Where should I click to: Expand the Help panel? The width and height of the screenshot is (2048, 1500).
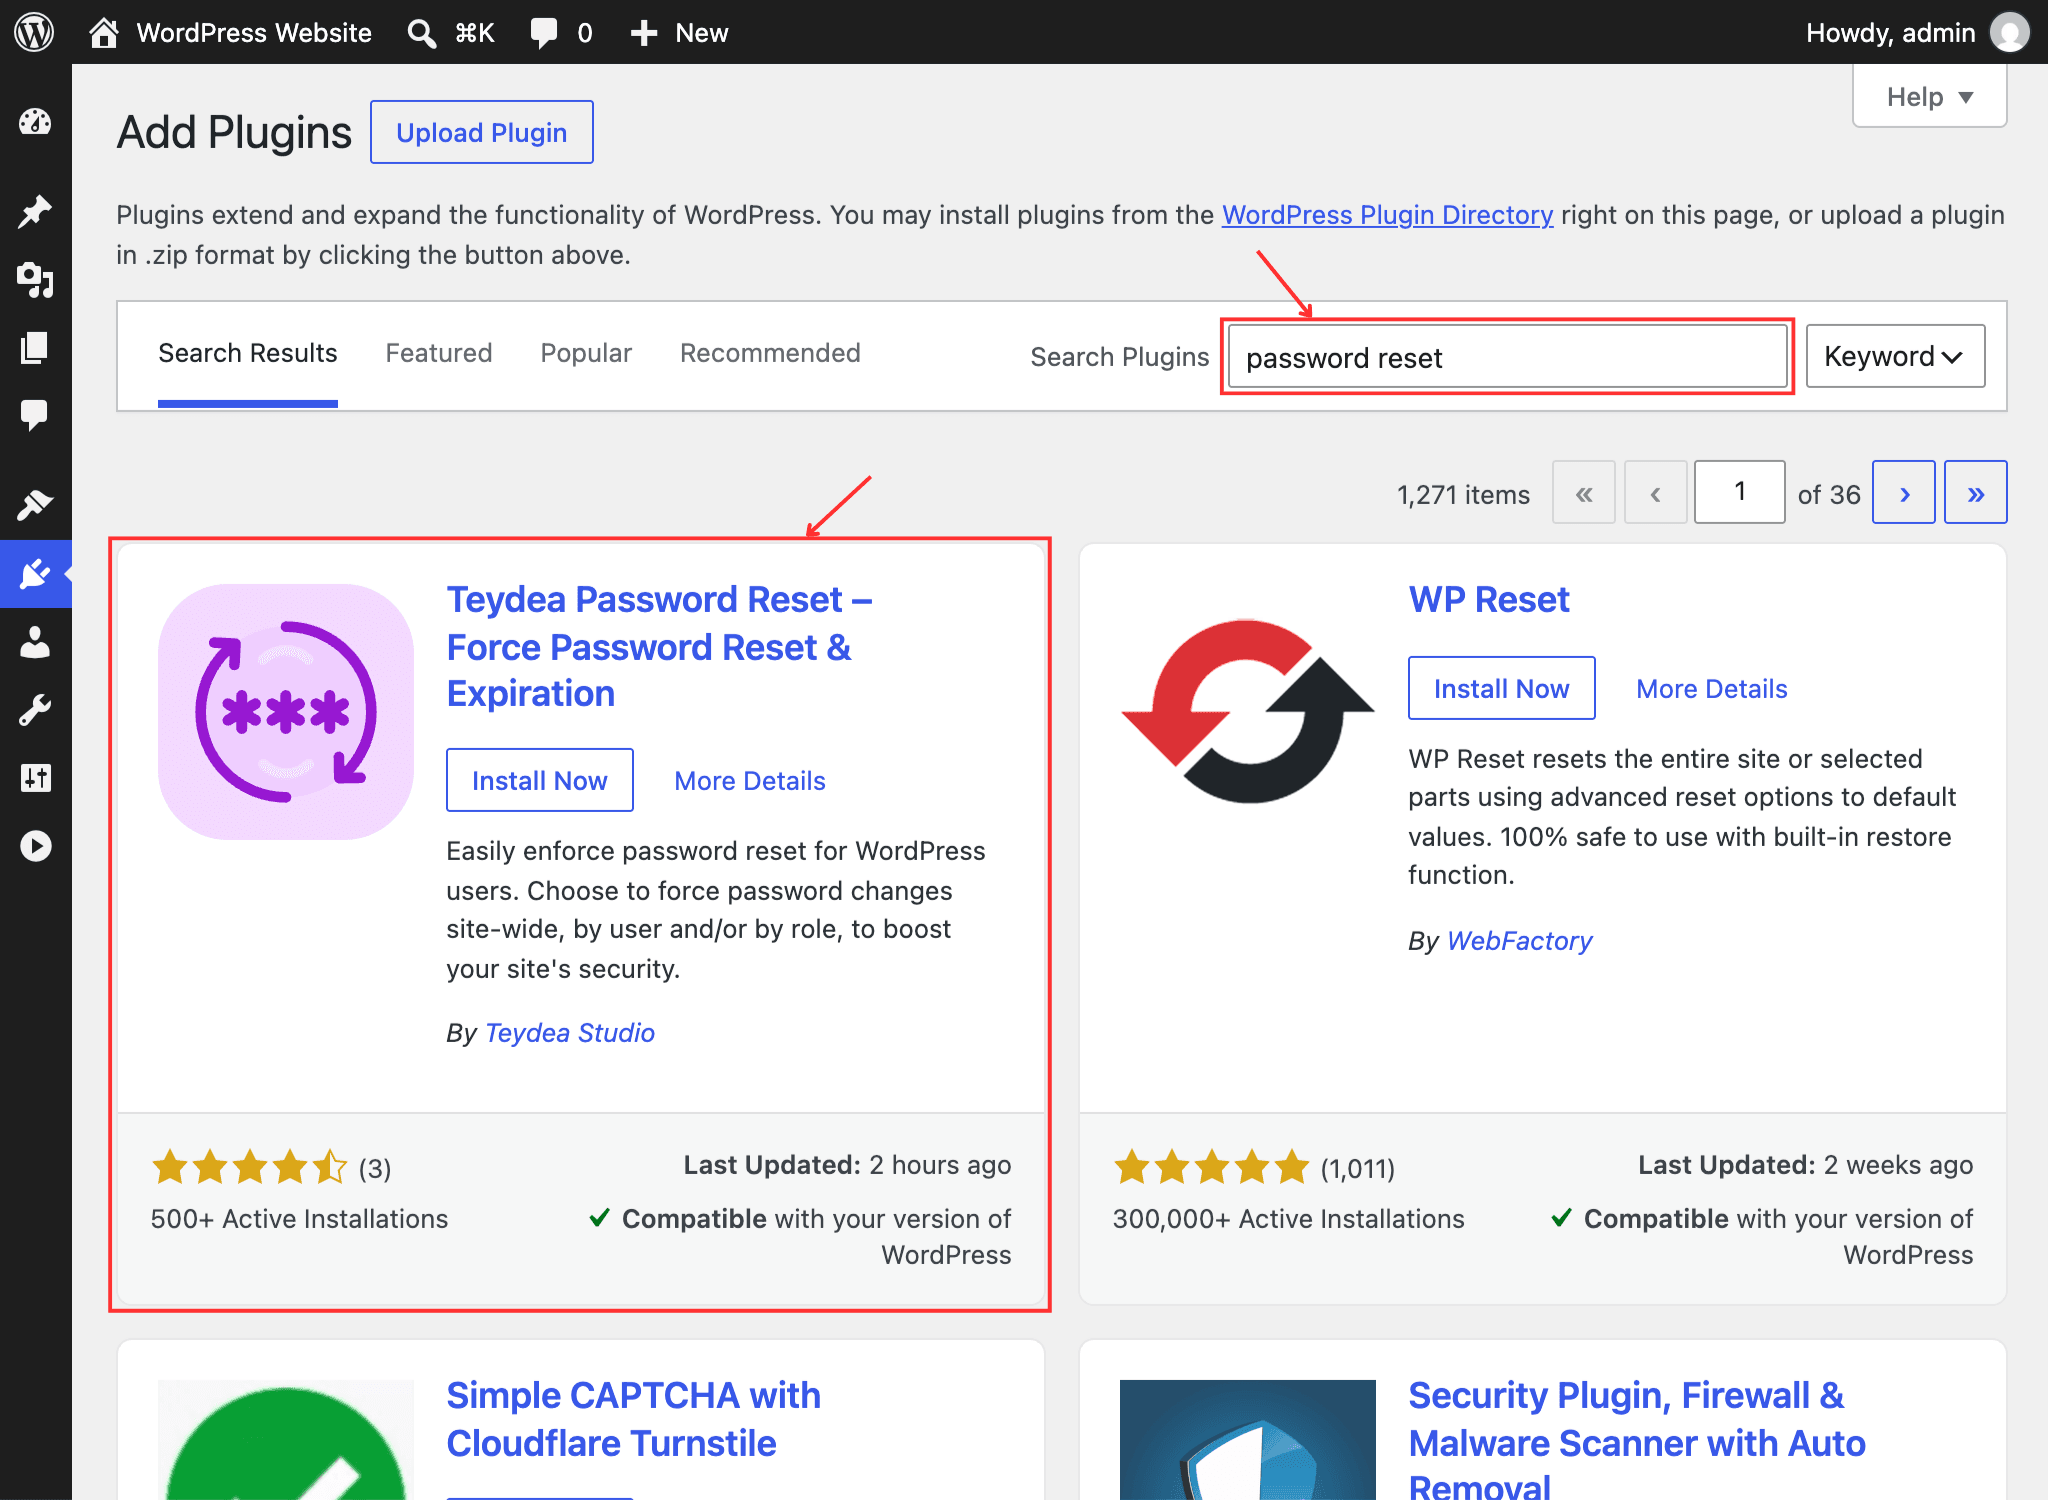[x=1930, y=97]
